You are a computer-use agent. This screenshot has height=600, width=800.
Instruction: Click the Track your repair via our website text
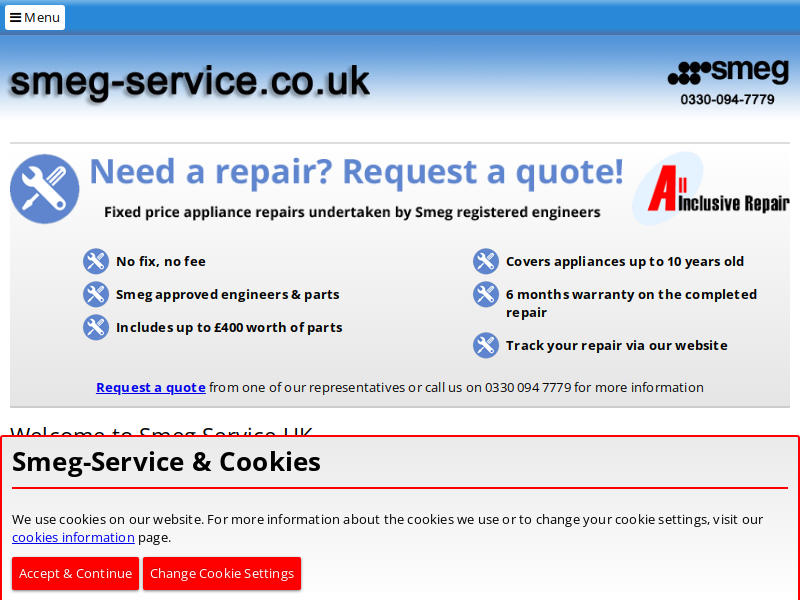pos(616,345)
